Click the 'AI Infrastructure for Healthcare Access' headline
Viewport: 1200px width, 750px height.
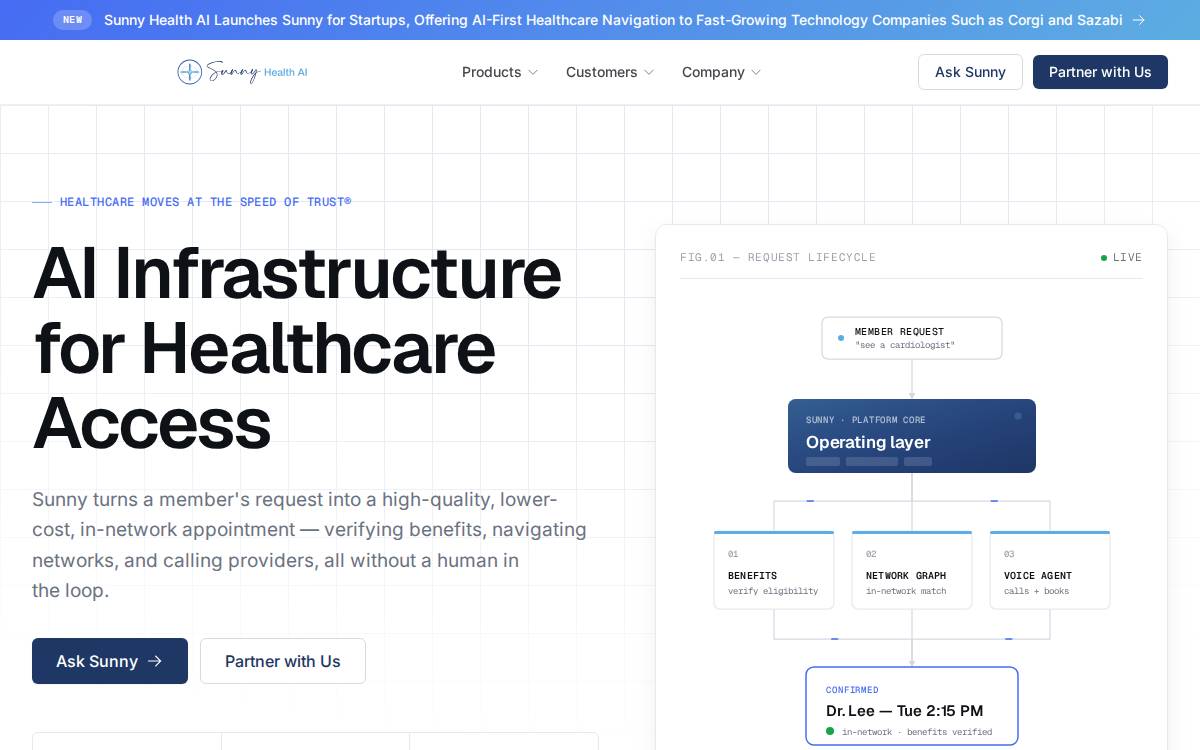click(297, 347)
